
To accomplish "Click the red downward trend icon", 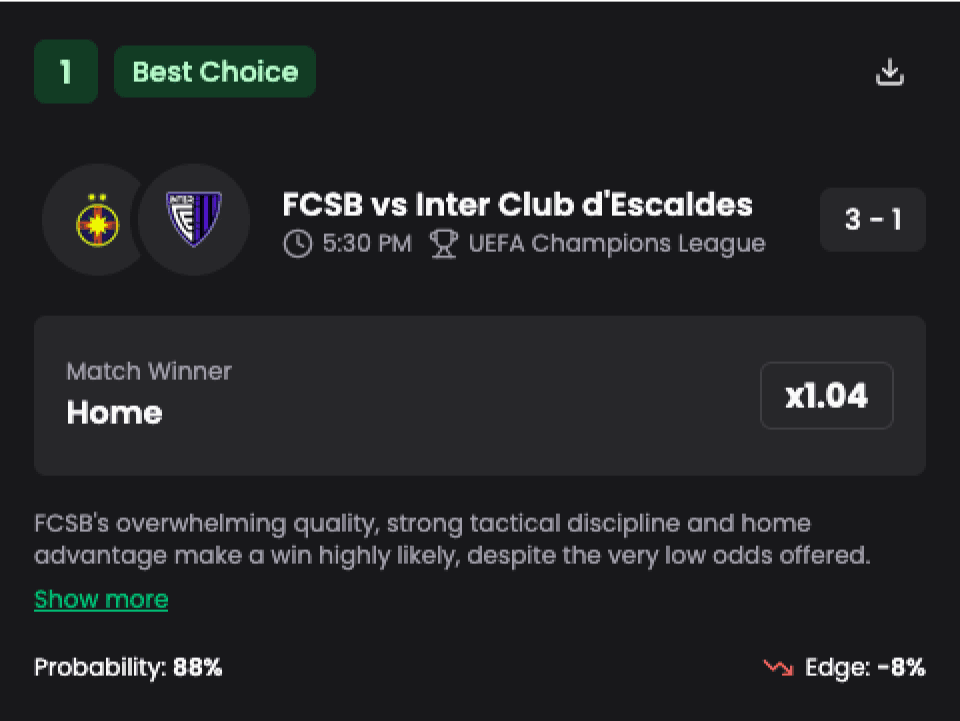I will (777, 667).
